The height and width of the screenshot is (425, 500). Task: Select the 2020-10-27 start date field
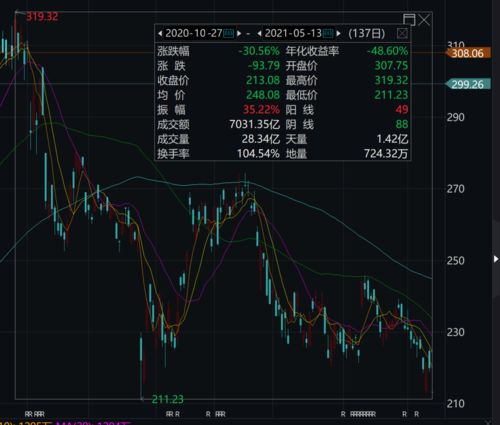[194, 33]
